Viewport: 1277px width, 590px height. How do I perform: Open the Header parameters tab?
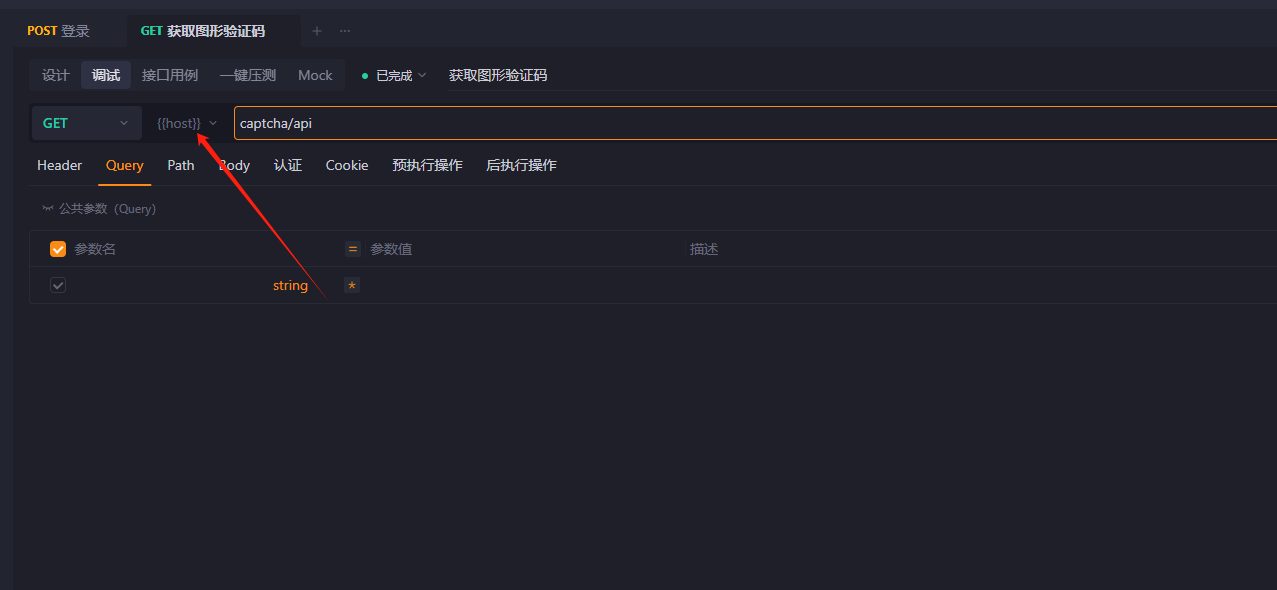coord(60,165)
